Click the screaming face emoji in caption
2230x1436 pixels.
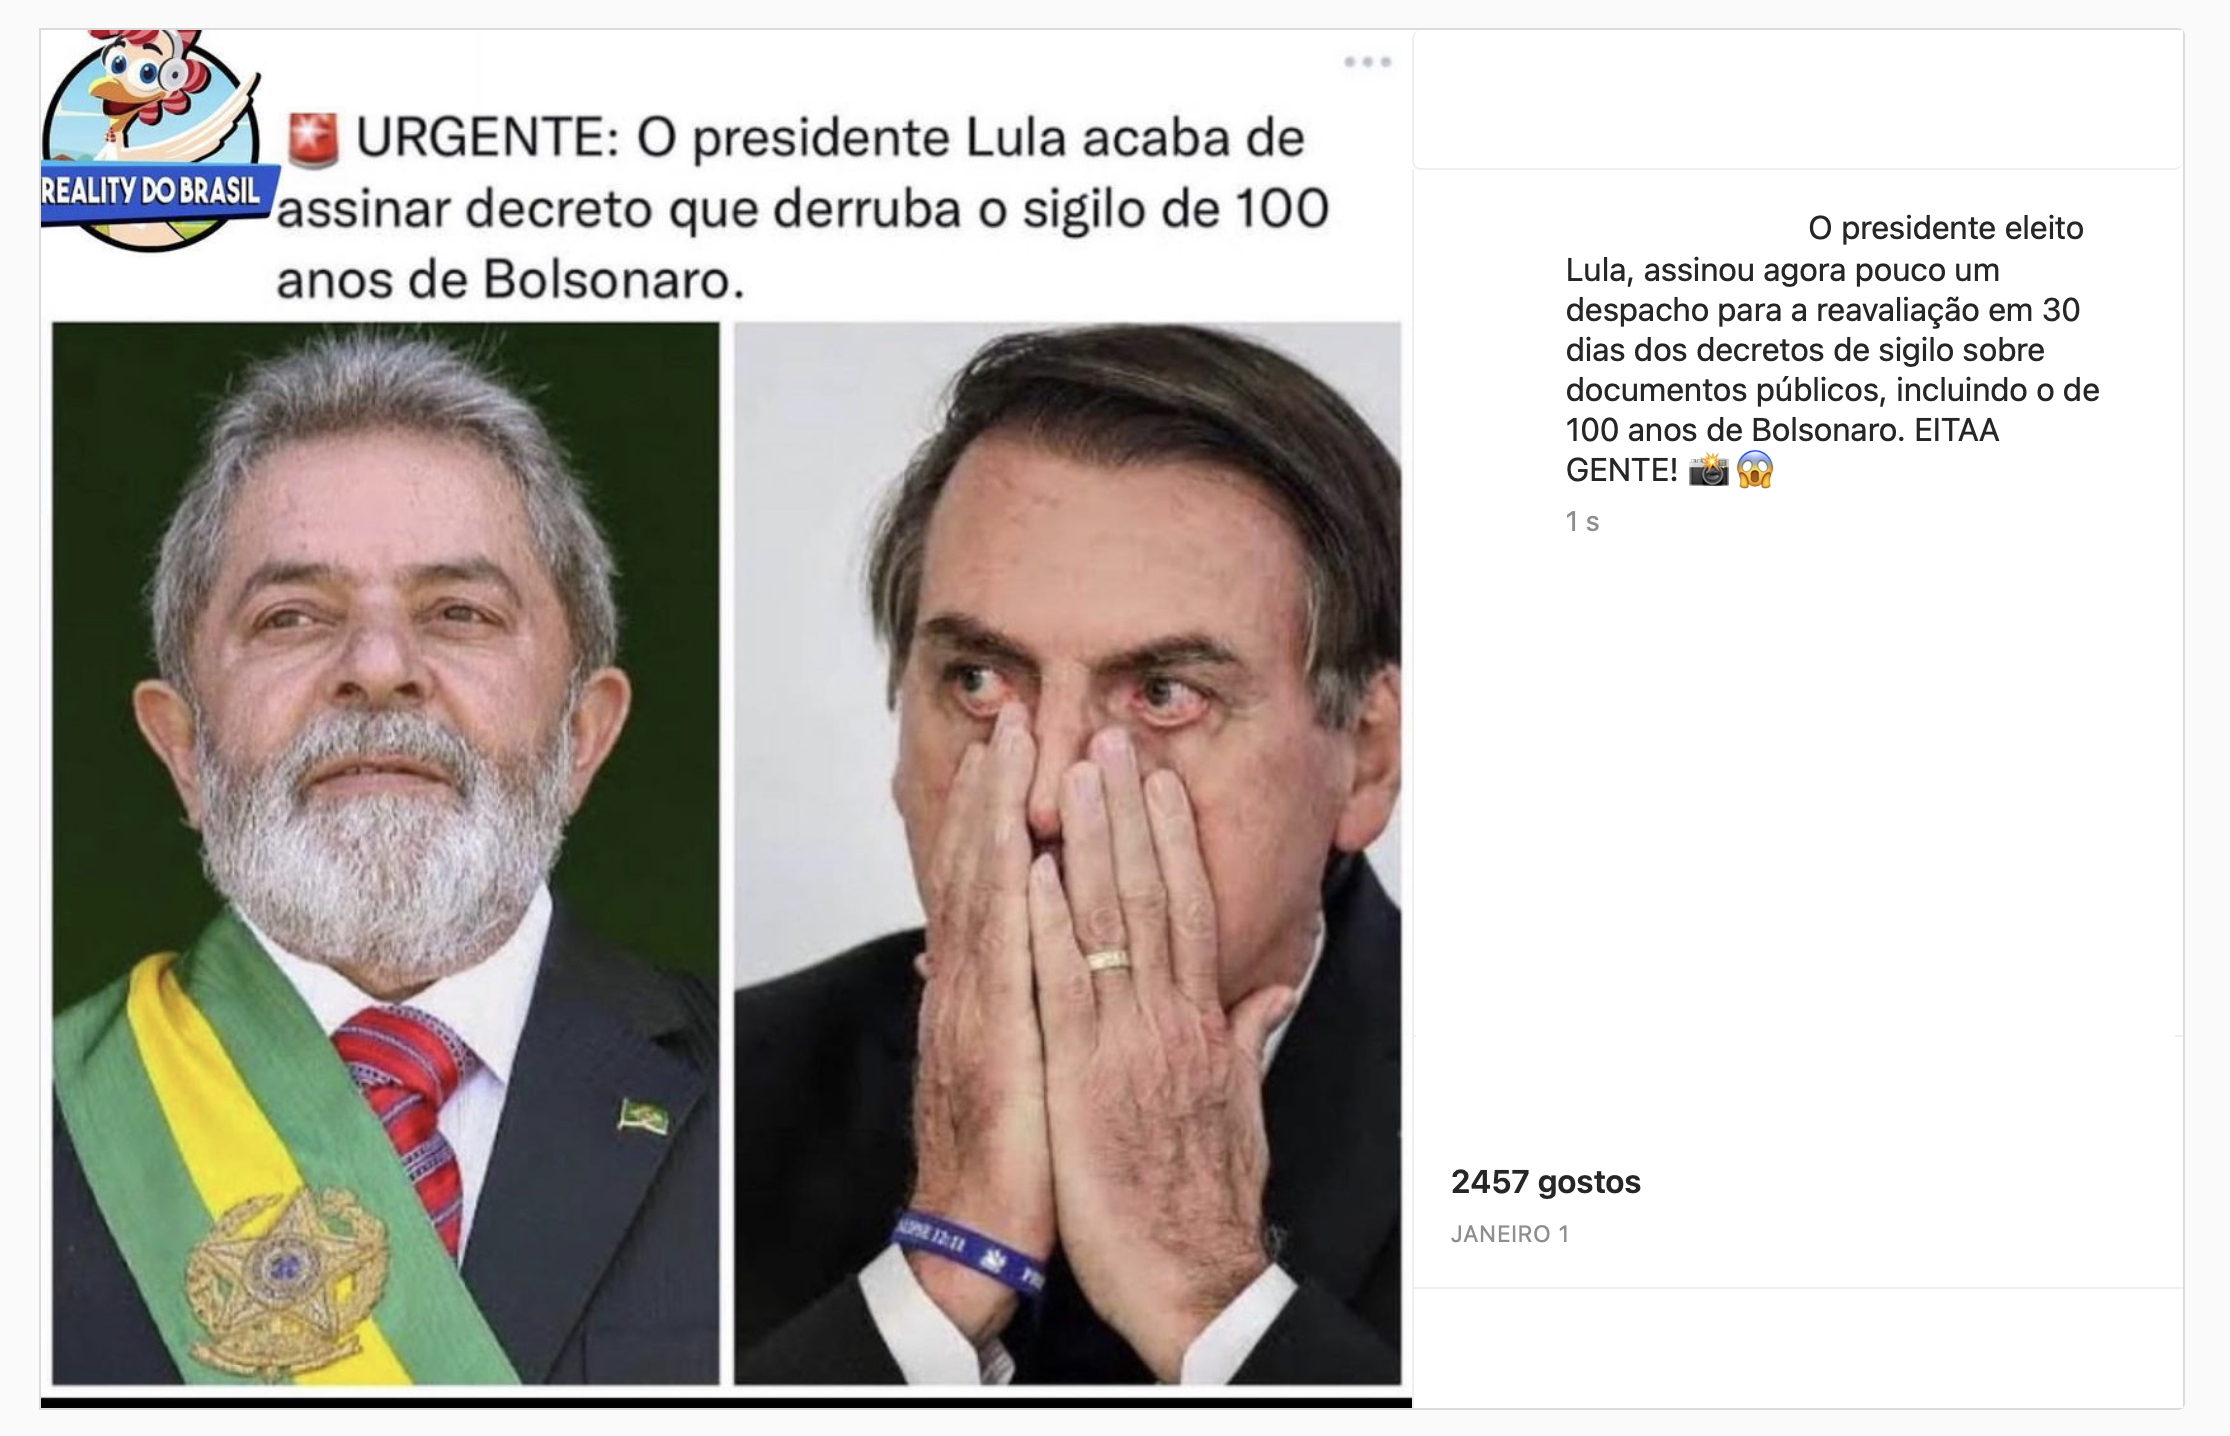coord(1755,469)
